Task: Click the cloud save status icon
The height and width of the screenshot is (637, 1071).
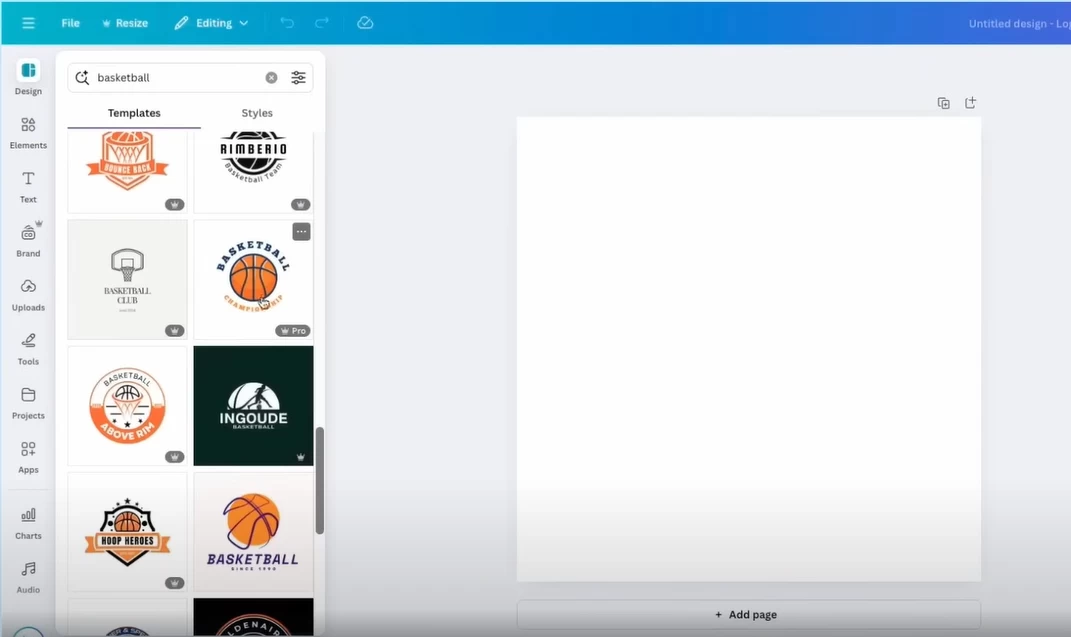Action: 365,23
